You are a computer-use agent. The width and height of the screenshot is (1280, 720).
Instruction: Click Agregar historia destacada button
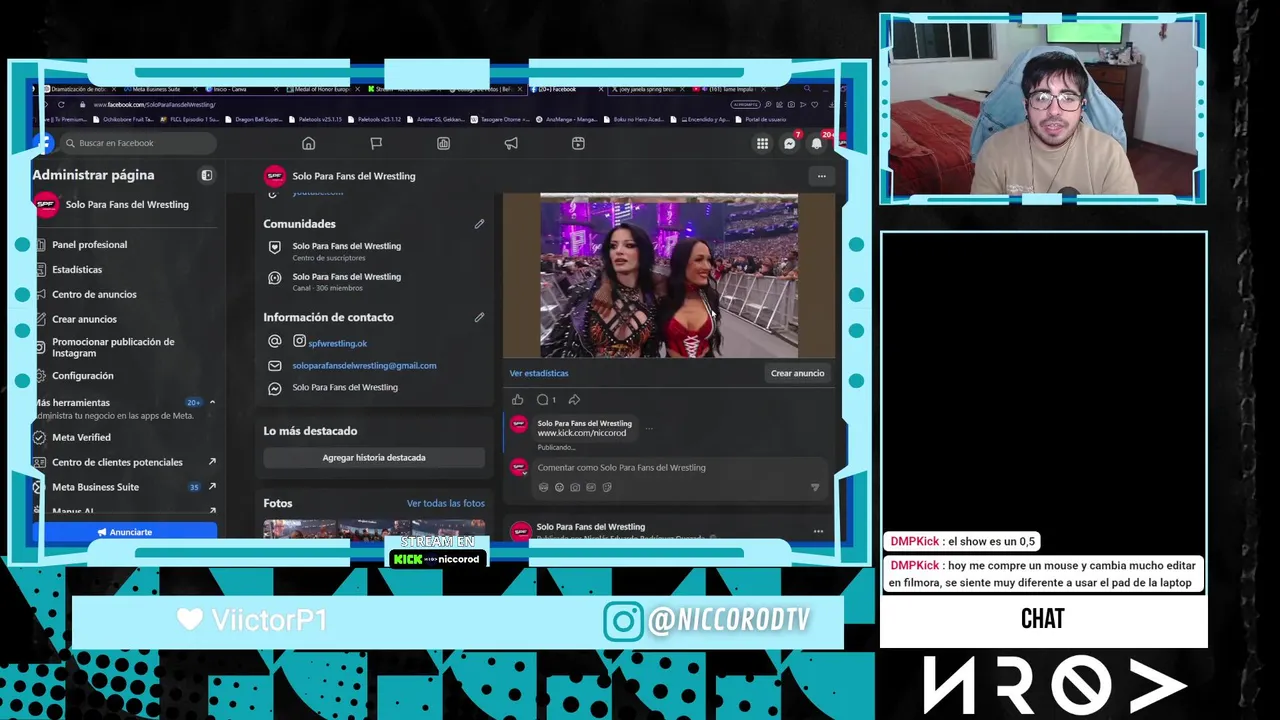coord(374,457)
